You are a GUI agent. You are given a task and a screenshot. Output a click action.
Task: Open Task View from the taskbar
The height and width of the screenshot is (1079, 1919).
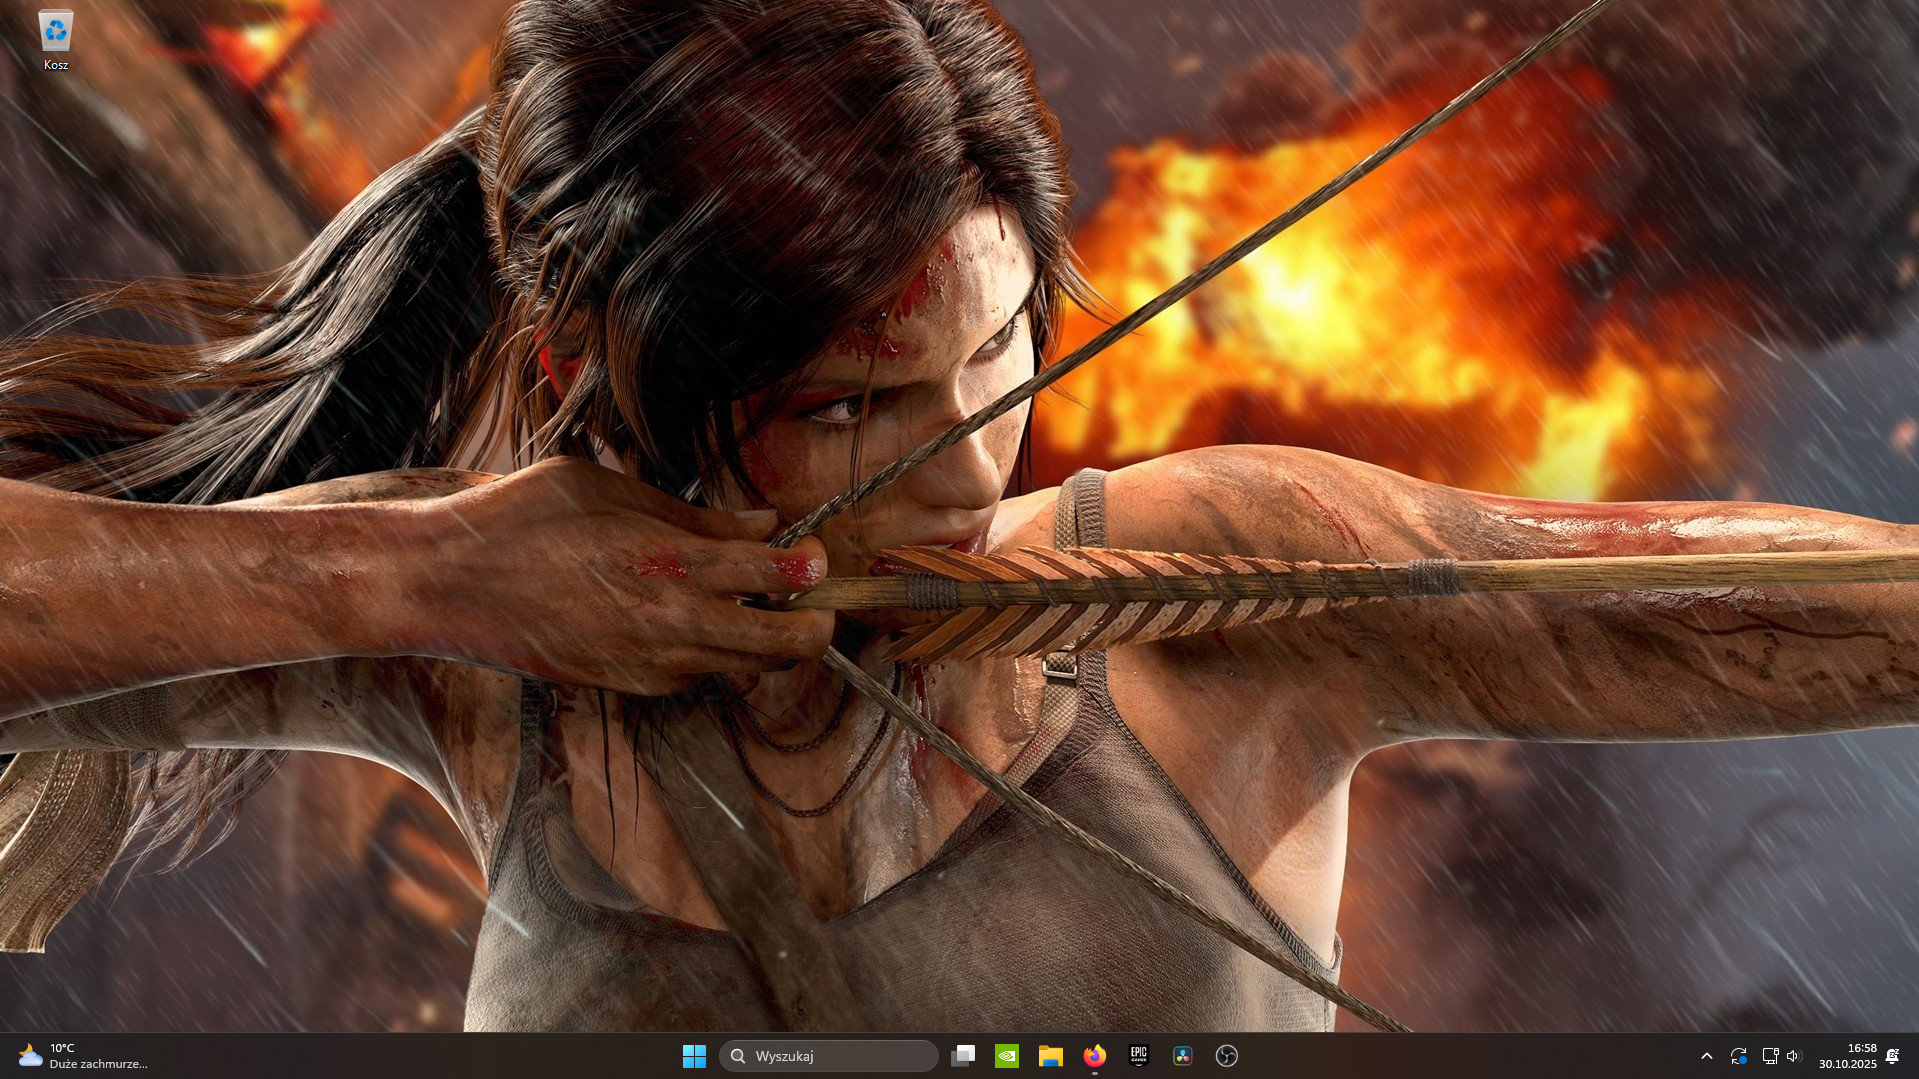963,1056
